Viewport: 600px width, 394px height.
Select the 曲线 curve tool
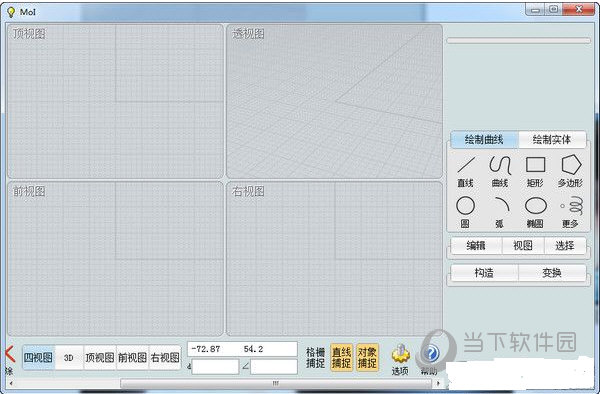pyautogui.click(x=500, y=171)
